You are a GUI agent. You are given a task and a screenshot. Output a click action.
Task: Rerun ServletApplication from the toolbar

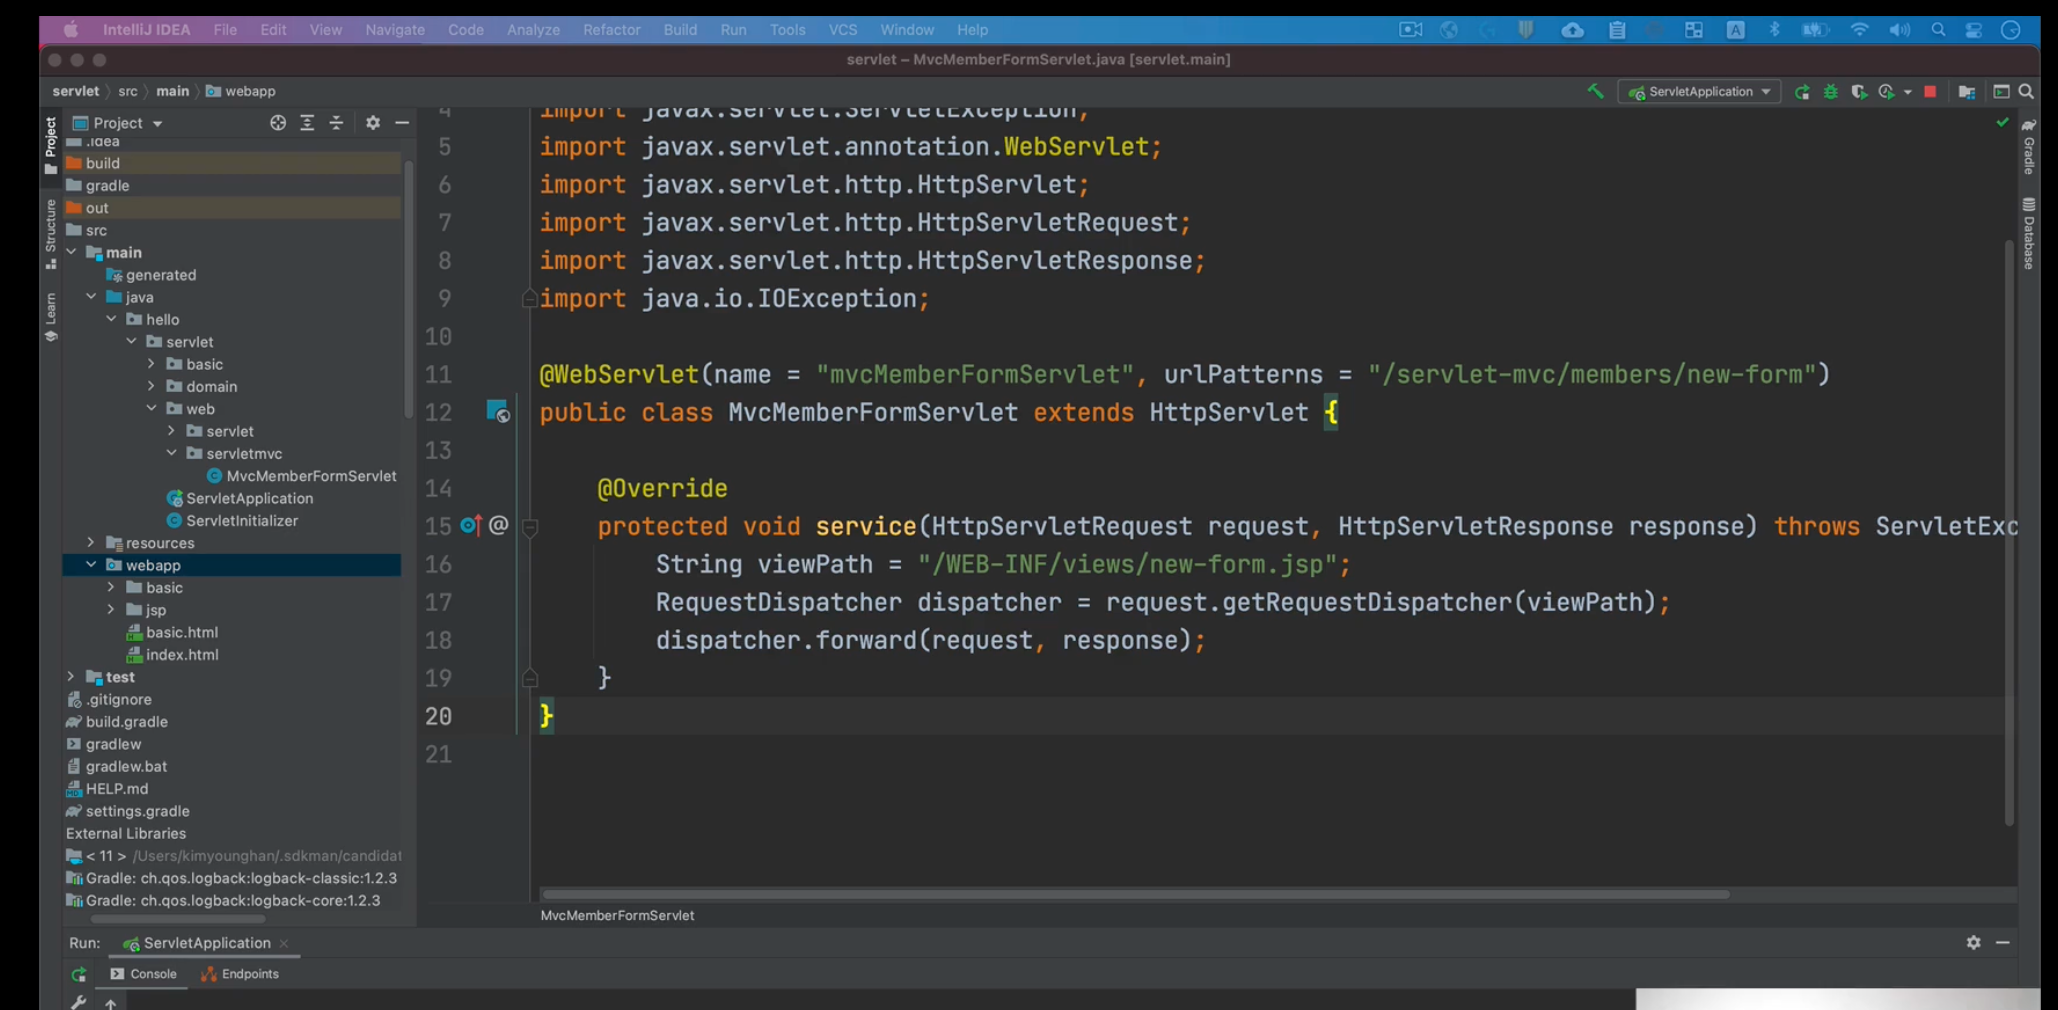click(1802, 92)
